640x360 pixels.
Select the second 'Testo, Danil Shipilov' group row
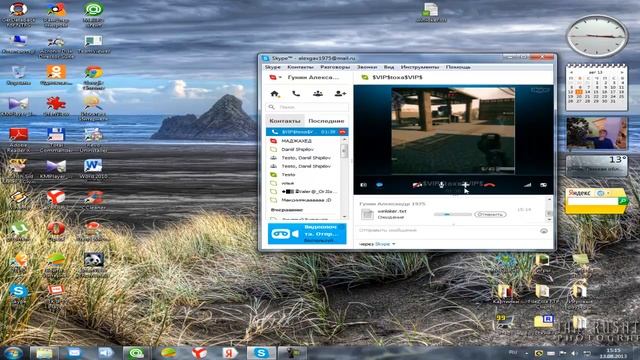coord(303,167)
